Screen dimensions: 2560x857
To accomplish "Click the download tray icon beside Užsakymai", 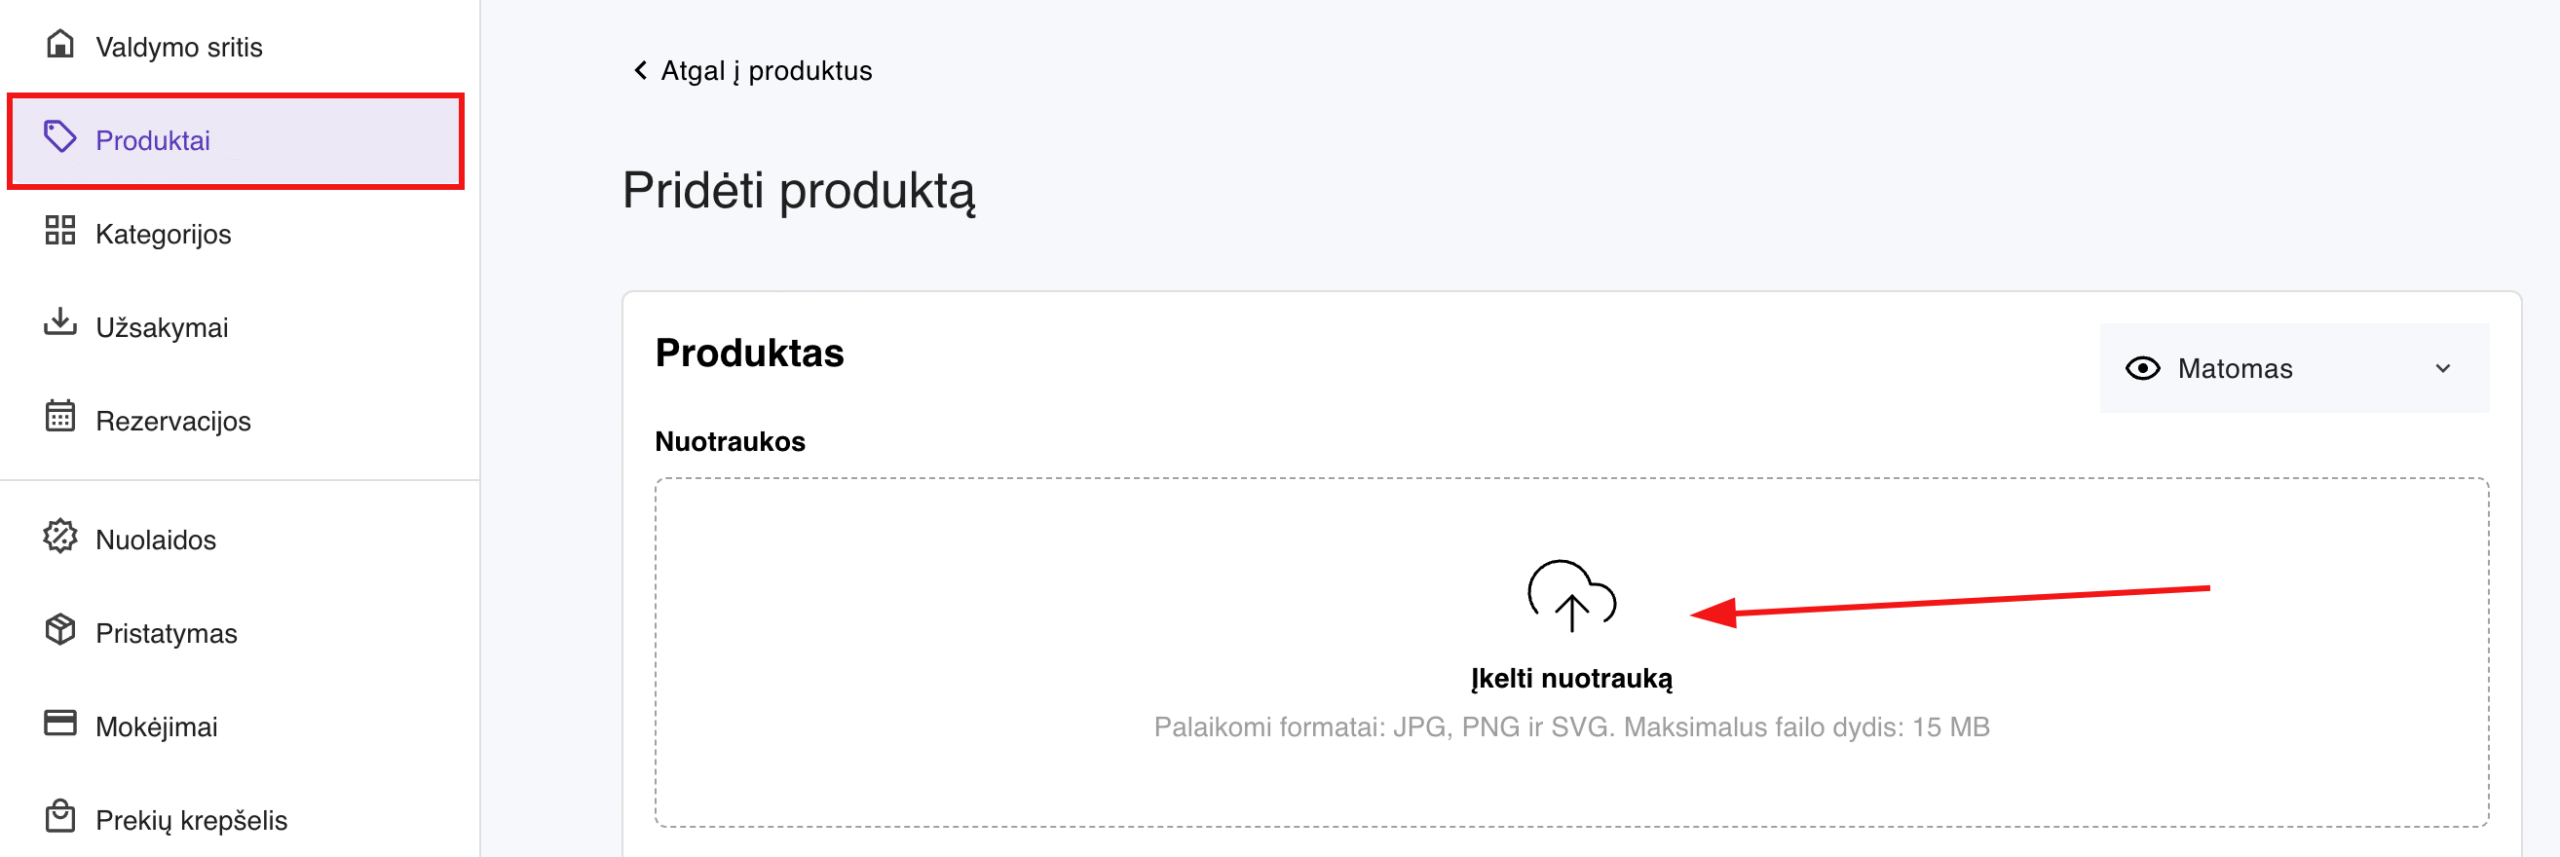I will coord(60,323).
